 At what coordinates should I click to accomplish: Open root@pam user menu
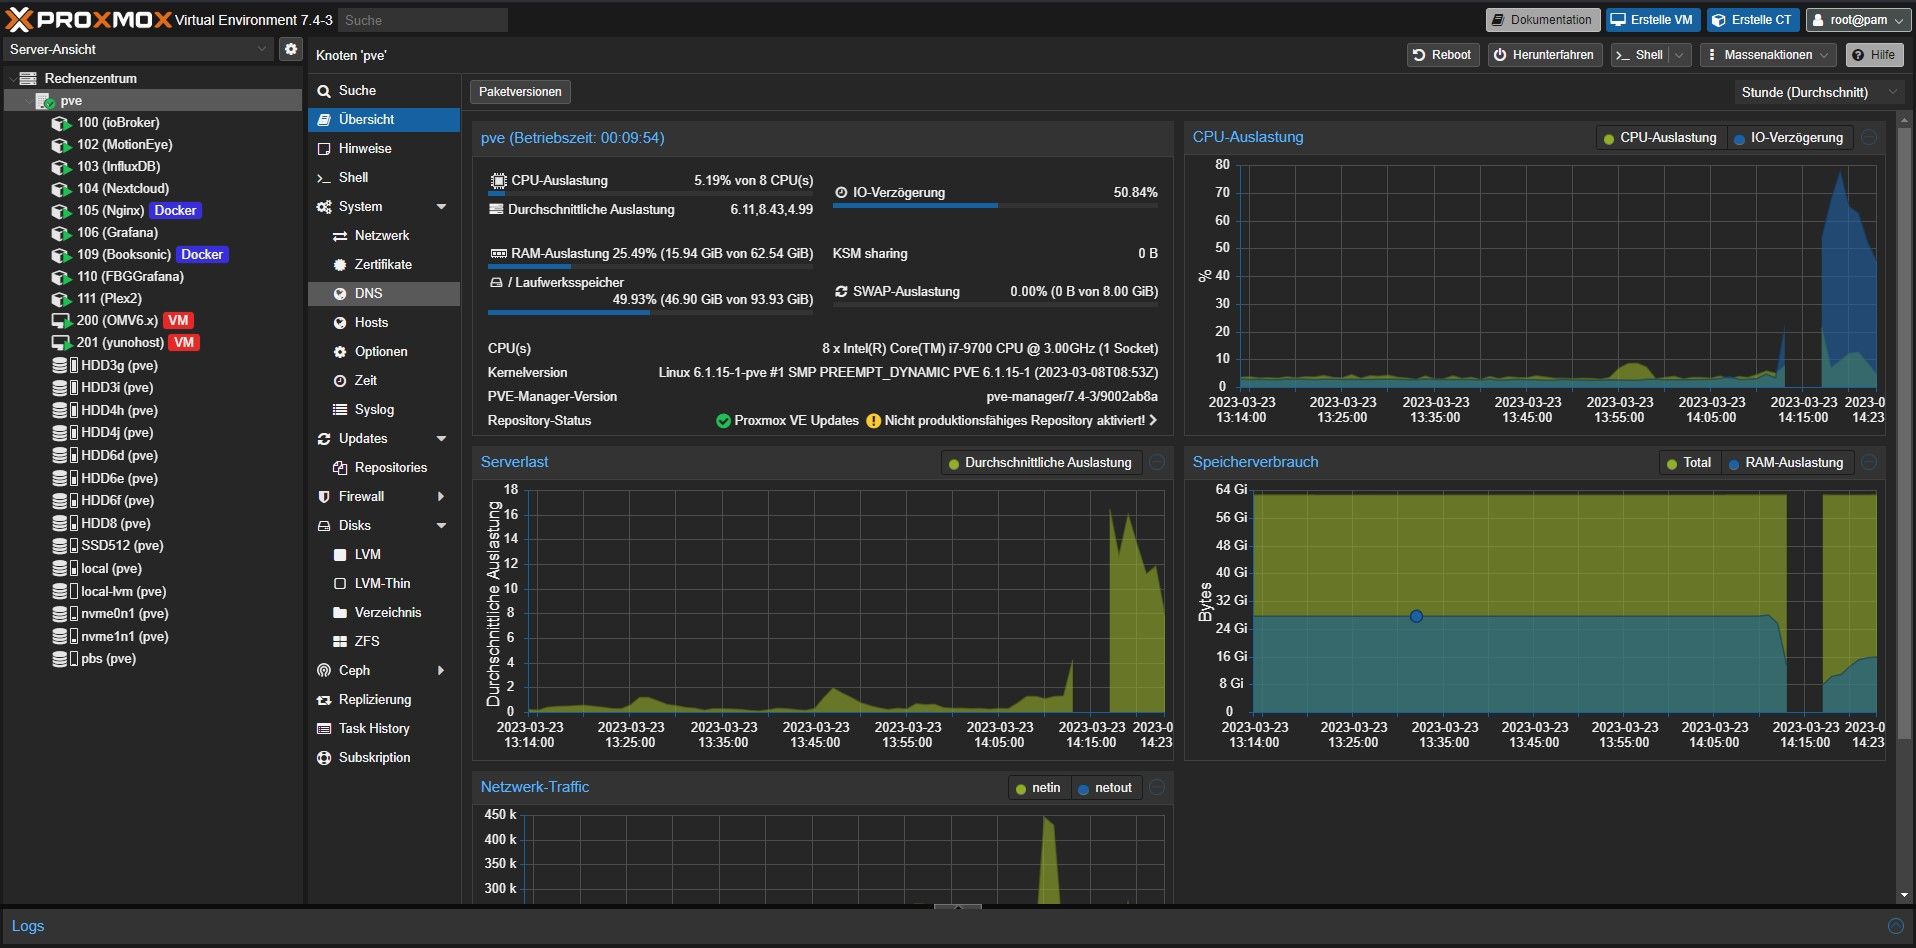[1857, 20]
